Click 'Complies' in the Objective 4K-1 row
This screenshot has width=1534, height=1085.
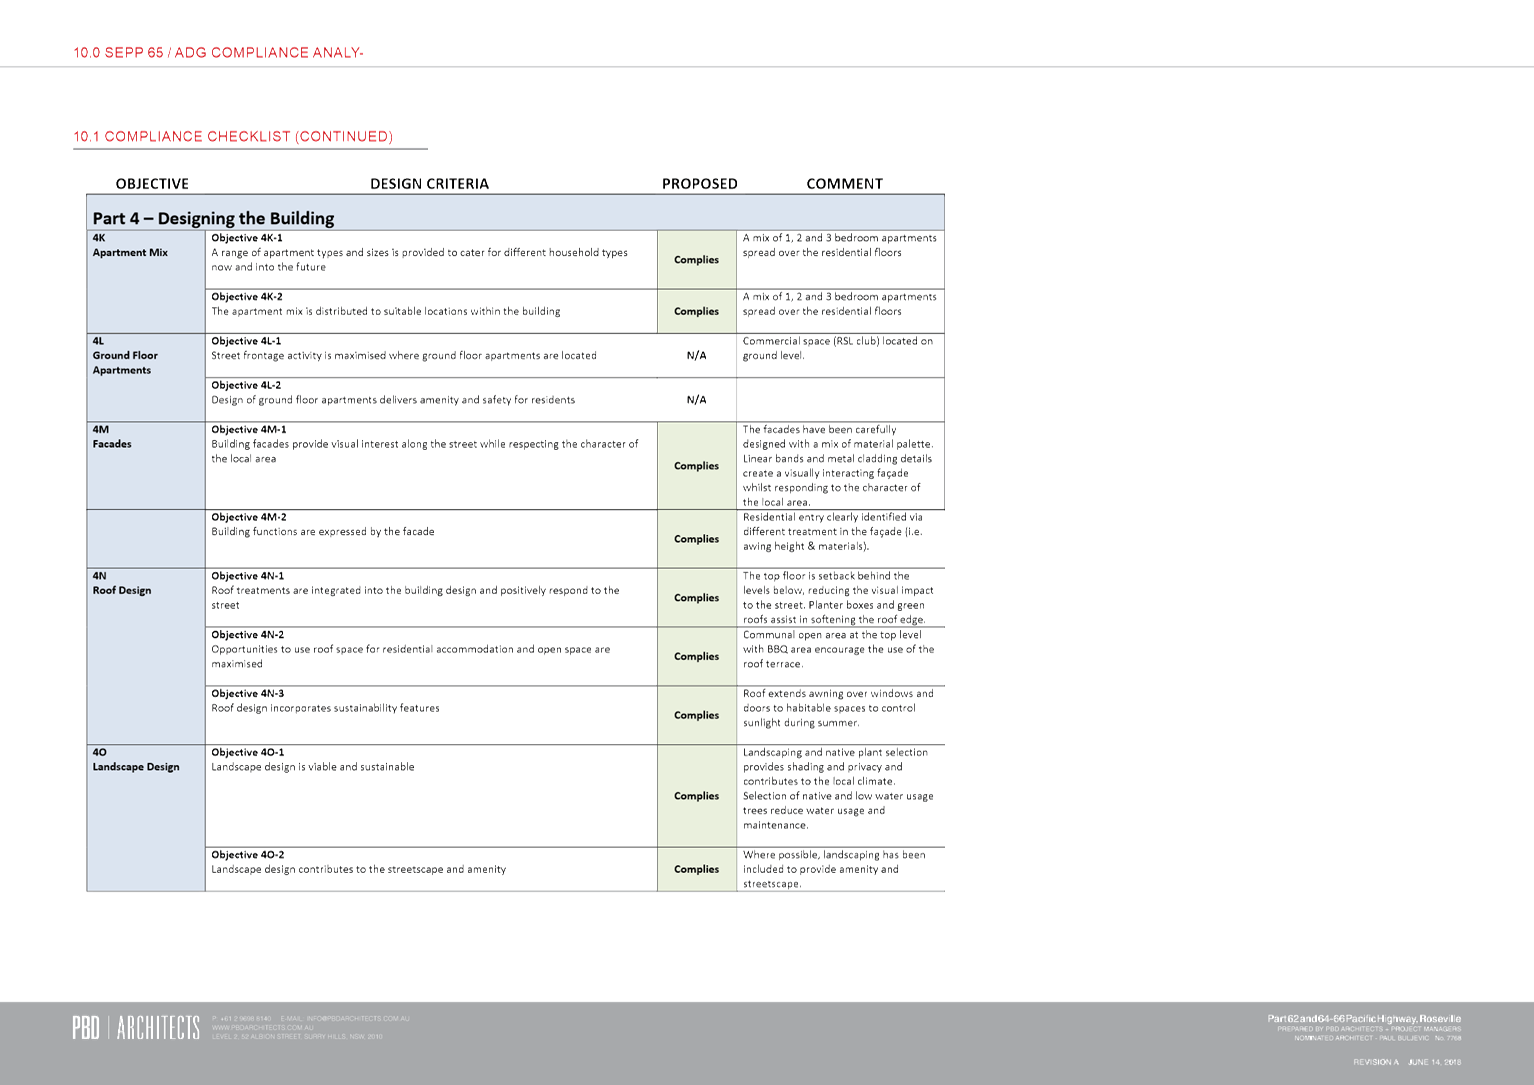tap(697, 260)
